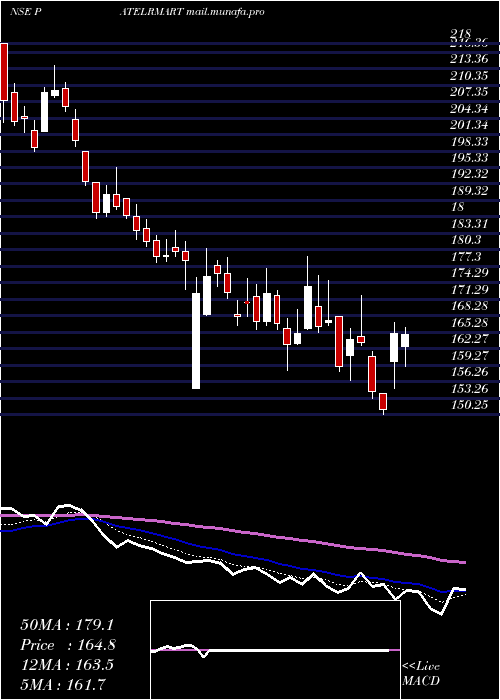
Task: Click the 207.35 price level label
Action: click(469, 92)
